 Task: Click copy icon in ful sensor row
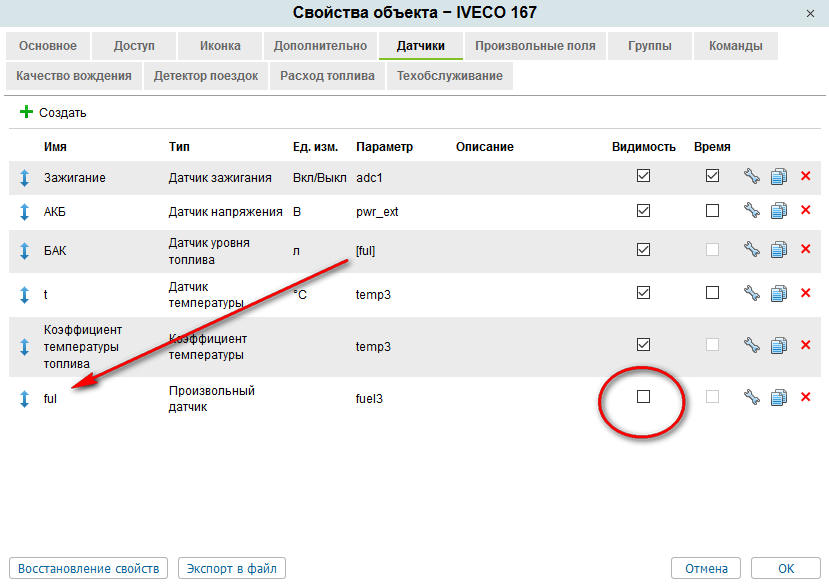click(x=779, y=397)
